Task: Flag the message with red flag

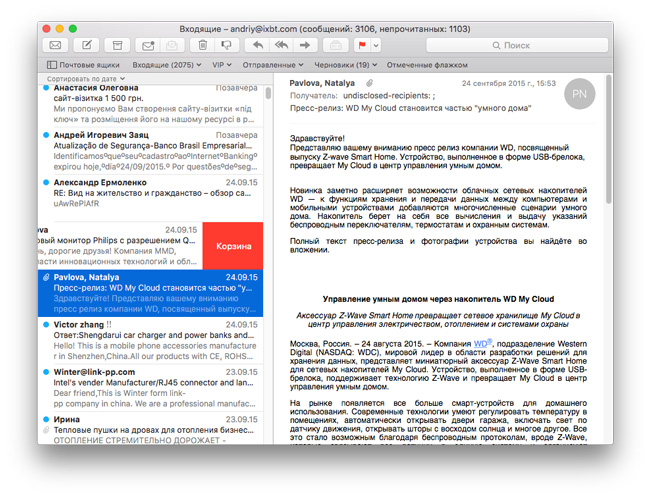Action: coord(362,45)
